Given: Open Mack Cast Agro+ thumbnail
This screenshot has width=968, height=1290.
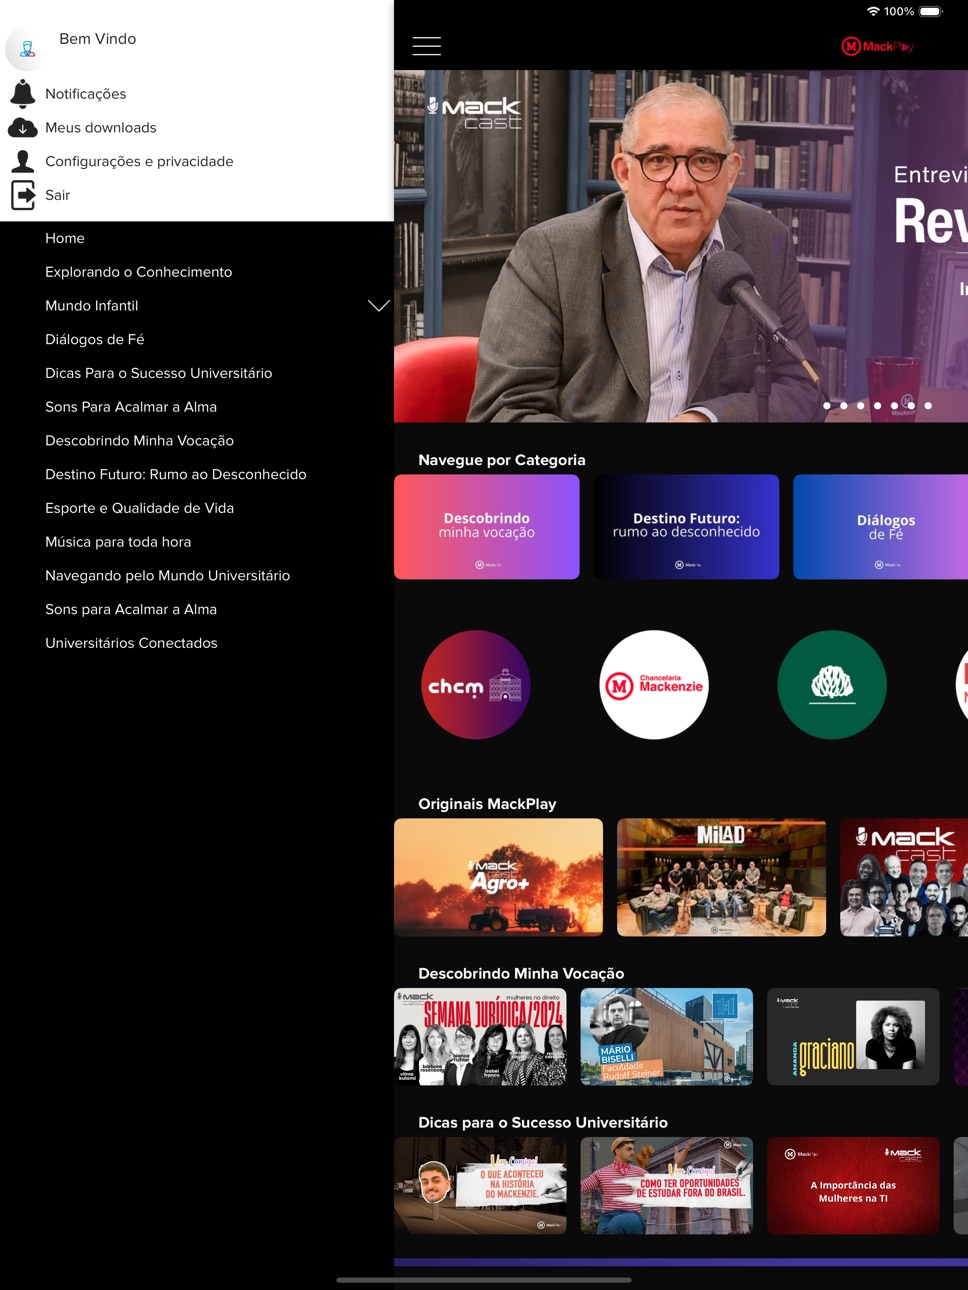Looking at the screenshot, I should click(498, 877).
